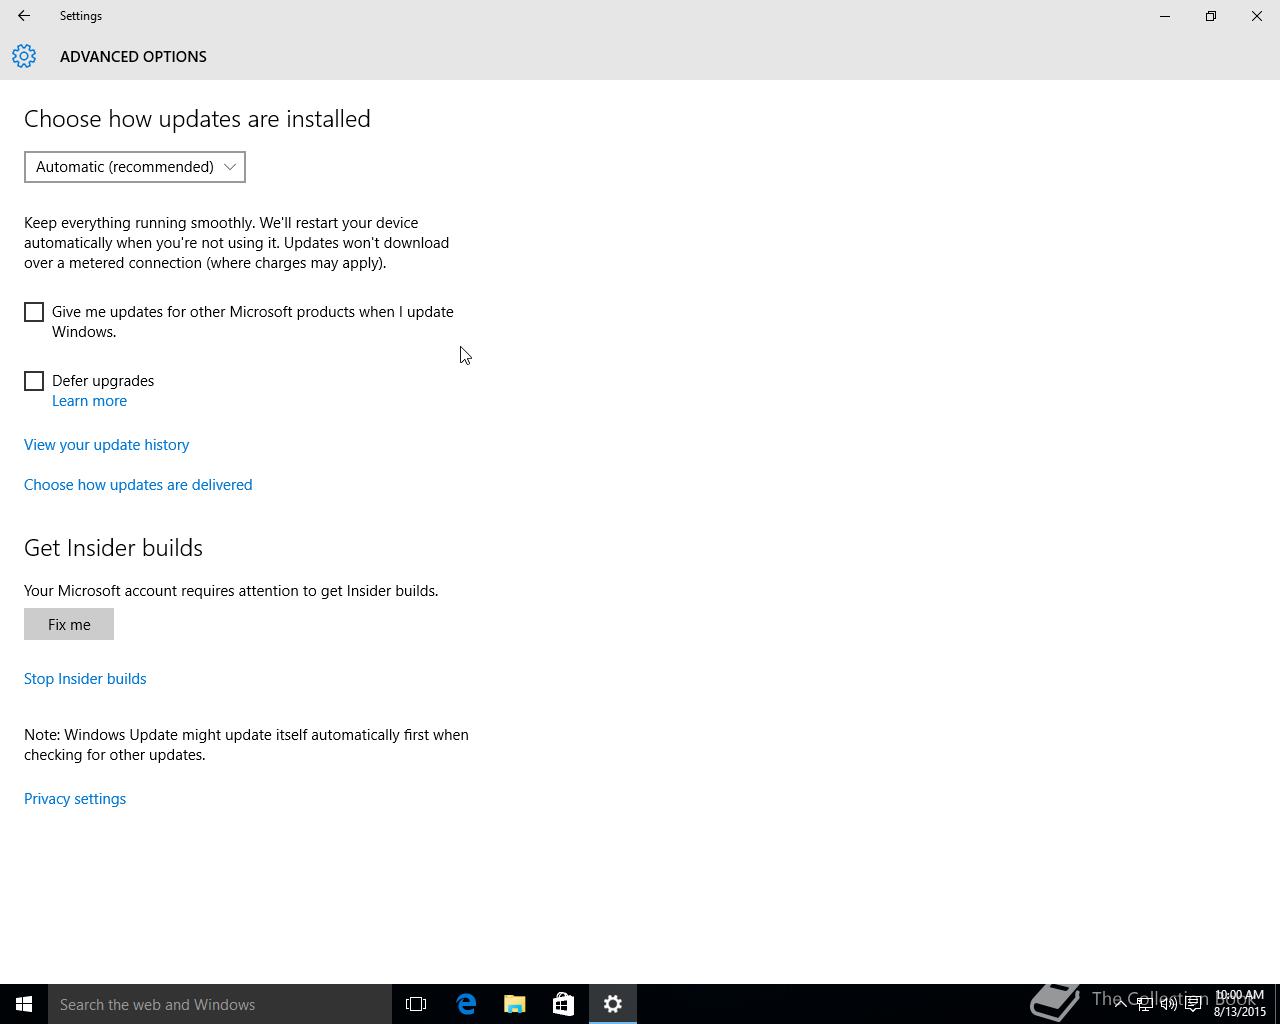This screenshot has width=1280, height=1024.
Task: Open the network status tray icon
Action: [x=1144, y=1004]
